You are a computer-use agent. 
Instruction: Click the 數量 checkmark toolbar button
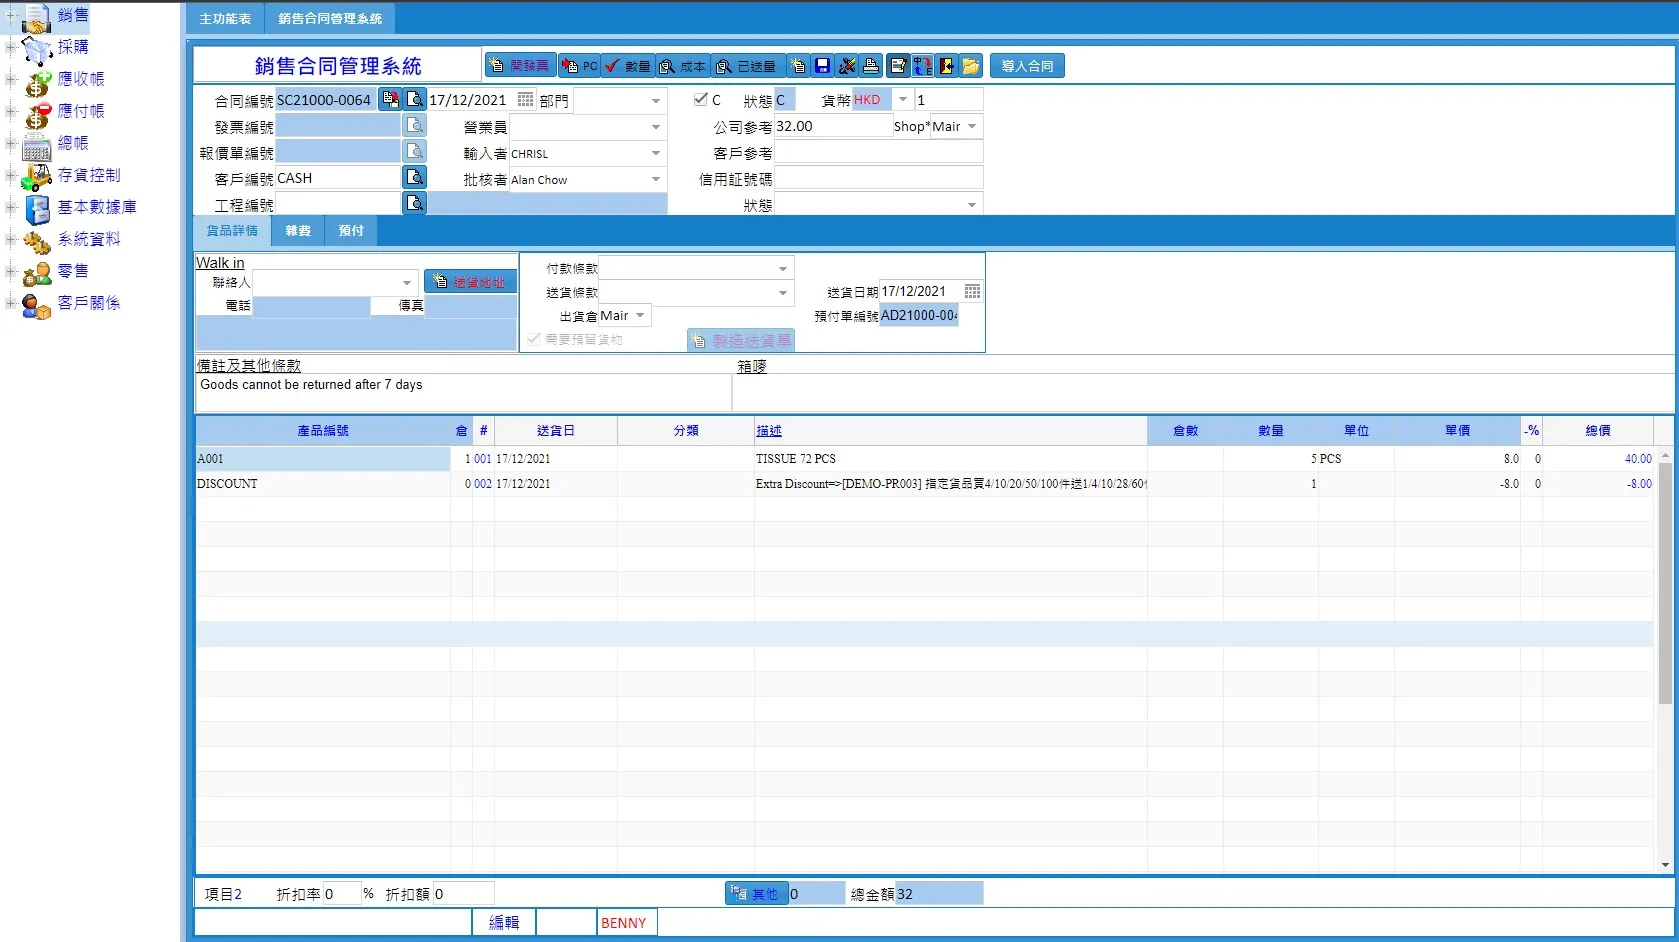[x=628, y=66]
